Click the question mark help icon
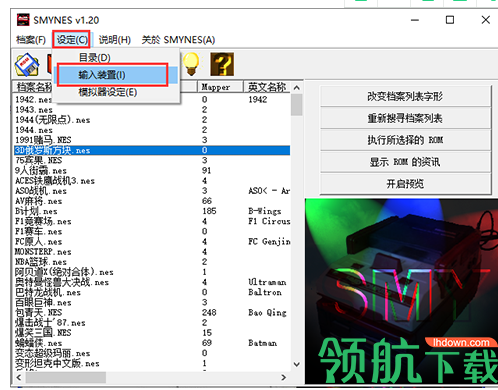This screenshot has height=390, width=498. click(222, 64)
